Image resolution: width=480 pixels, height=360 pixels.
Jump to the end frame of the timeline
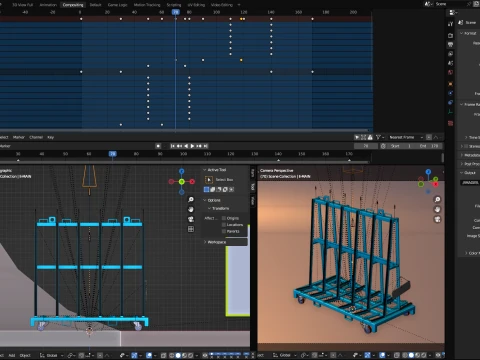(x=206, y=146)
